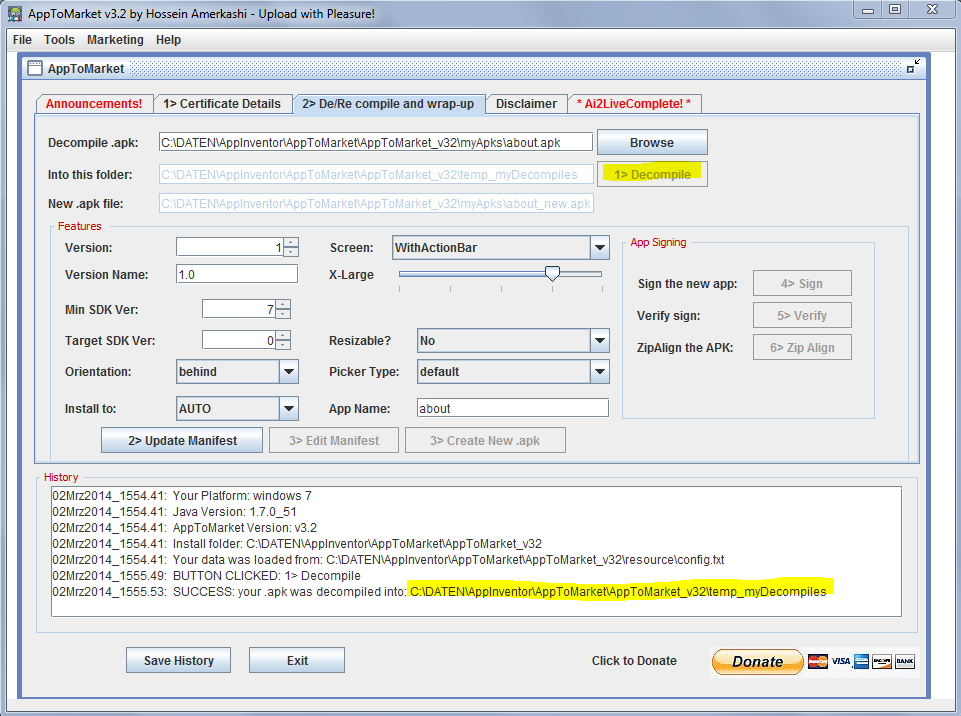Click the X-Large slider handle
This screenshot has width=961, height=716.
click(551, 274)
